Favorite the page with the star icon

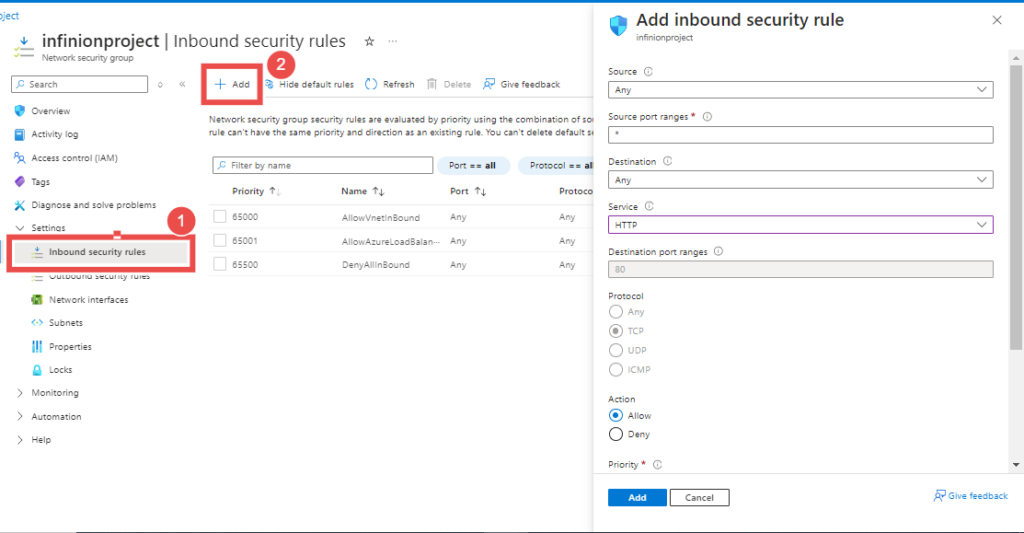[369, 41]
